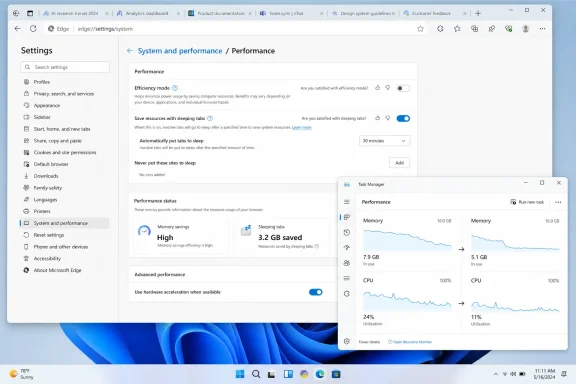The height and width of the screenshot is (384, 576).
Task: Open Profiles settings section
Action: [65, 82]
